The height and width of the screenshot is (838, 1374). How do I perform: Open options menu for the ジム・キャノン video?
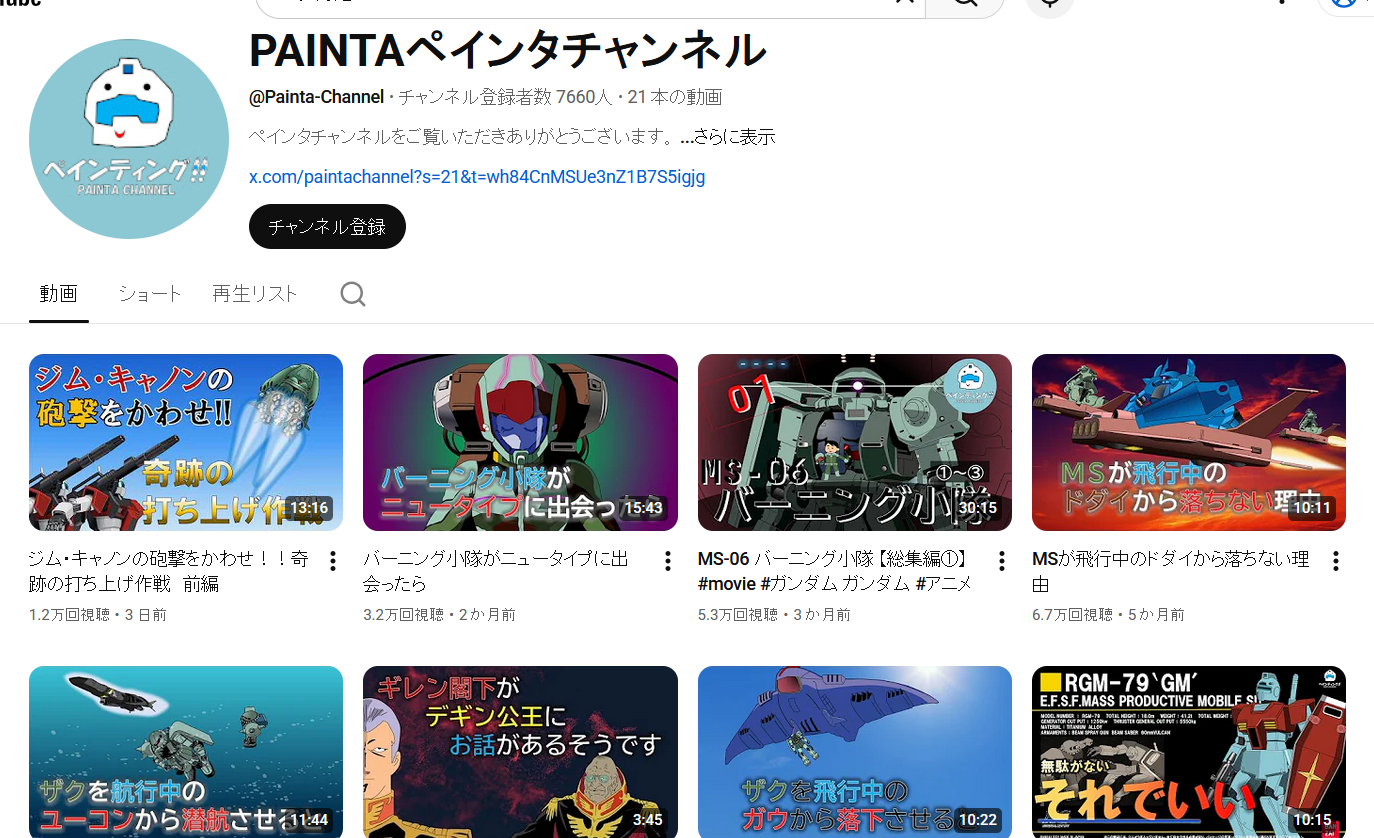coord(333,561)
